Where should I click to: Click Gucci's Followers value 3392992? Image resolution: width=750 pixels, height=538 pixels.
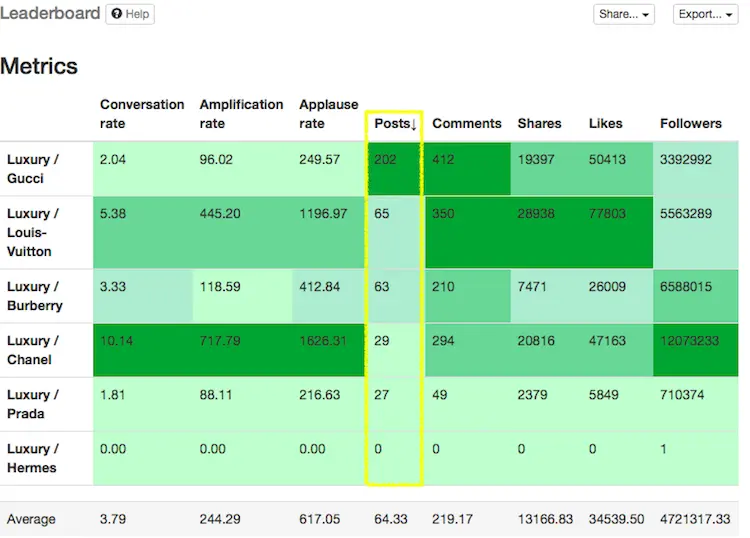[x=686, y=159]
